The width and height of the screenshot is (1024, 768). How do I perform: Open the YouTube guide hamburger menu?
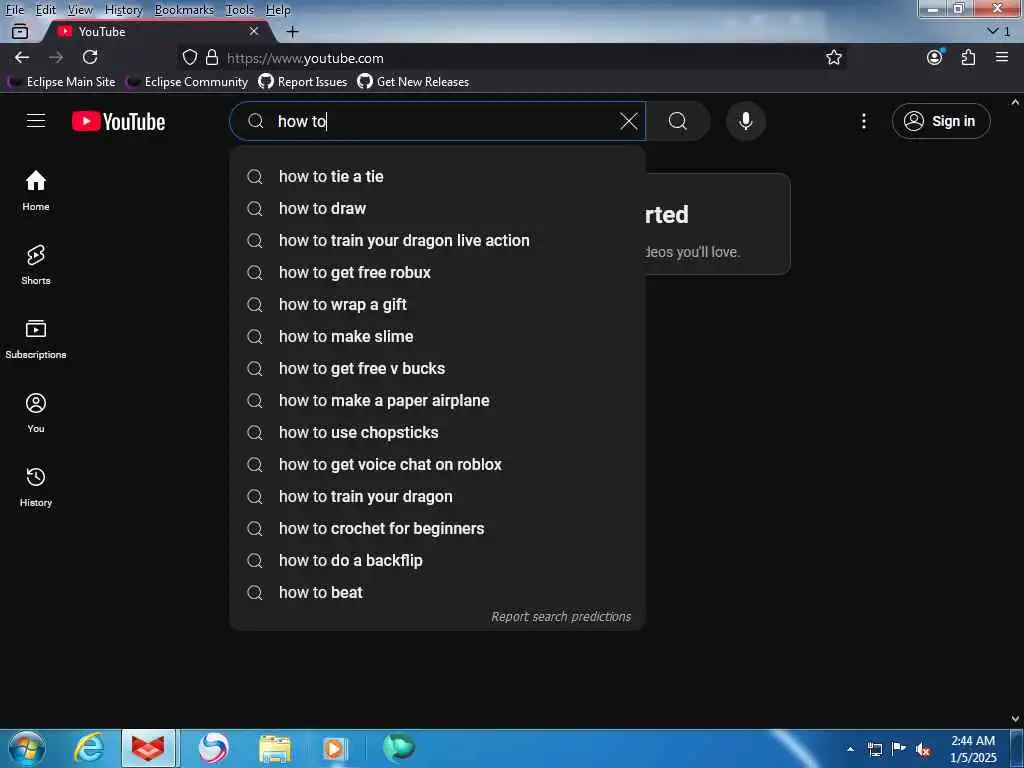click(36, 121)
